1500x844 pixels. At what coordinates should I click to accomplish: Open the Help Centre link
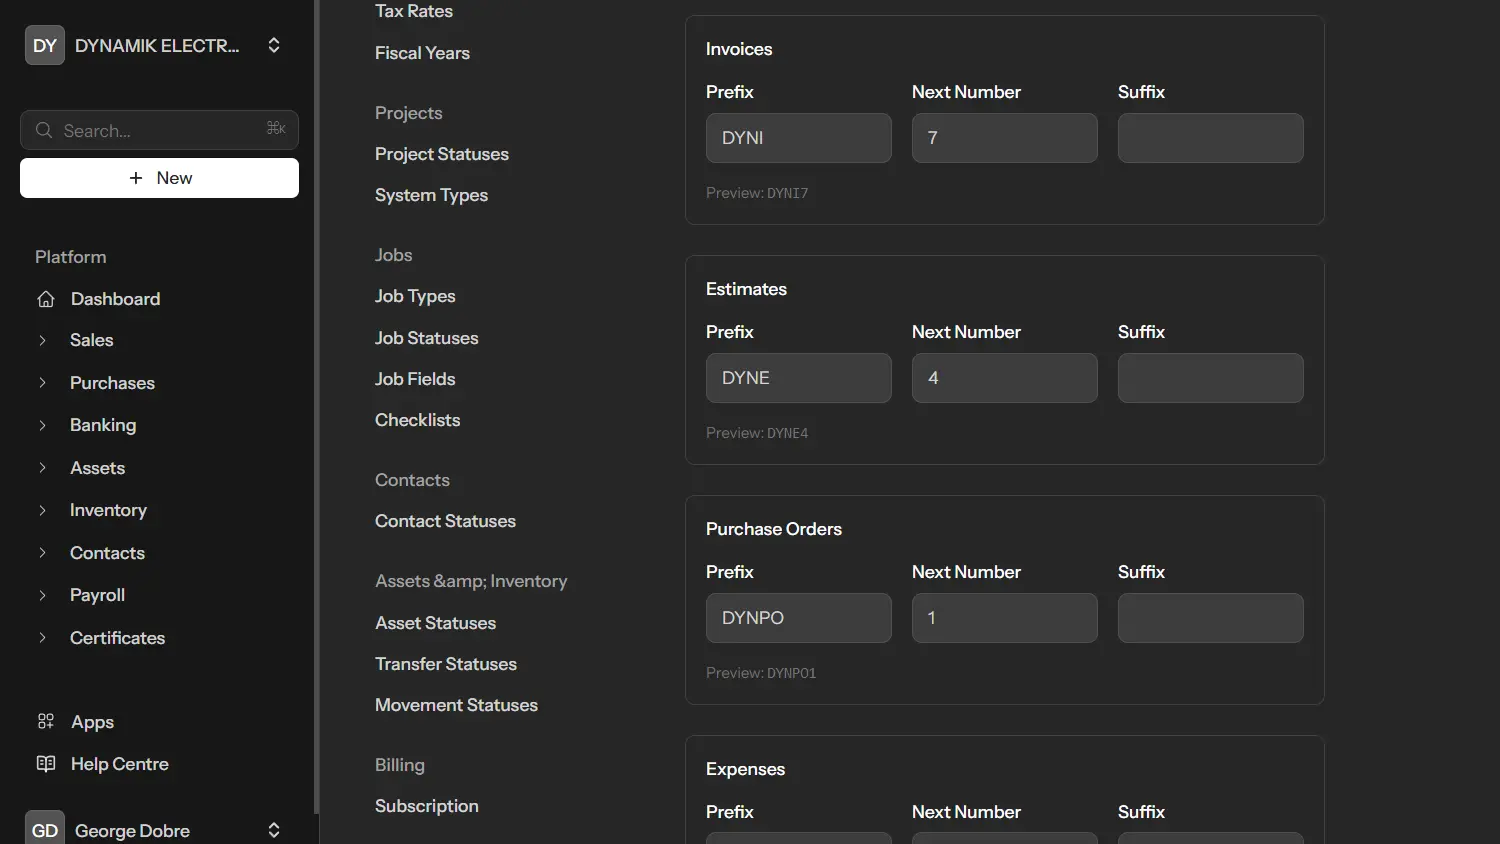click(119, 764)
